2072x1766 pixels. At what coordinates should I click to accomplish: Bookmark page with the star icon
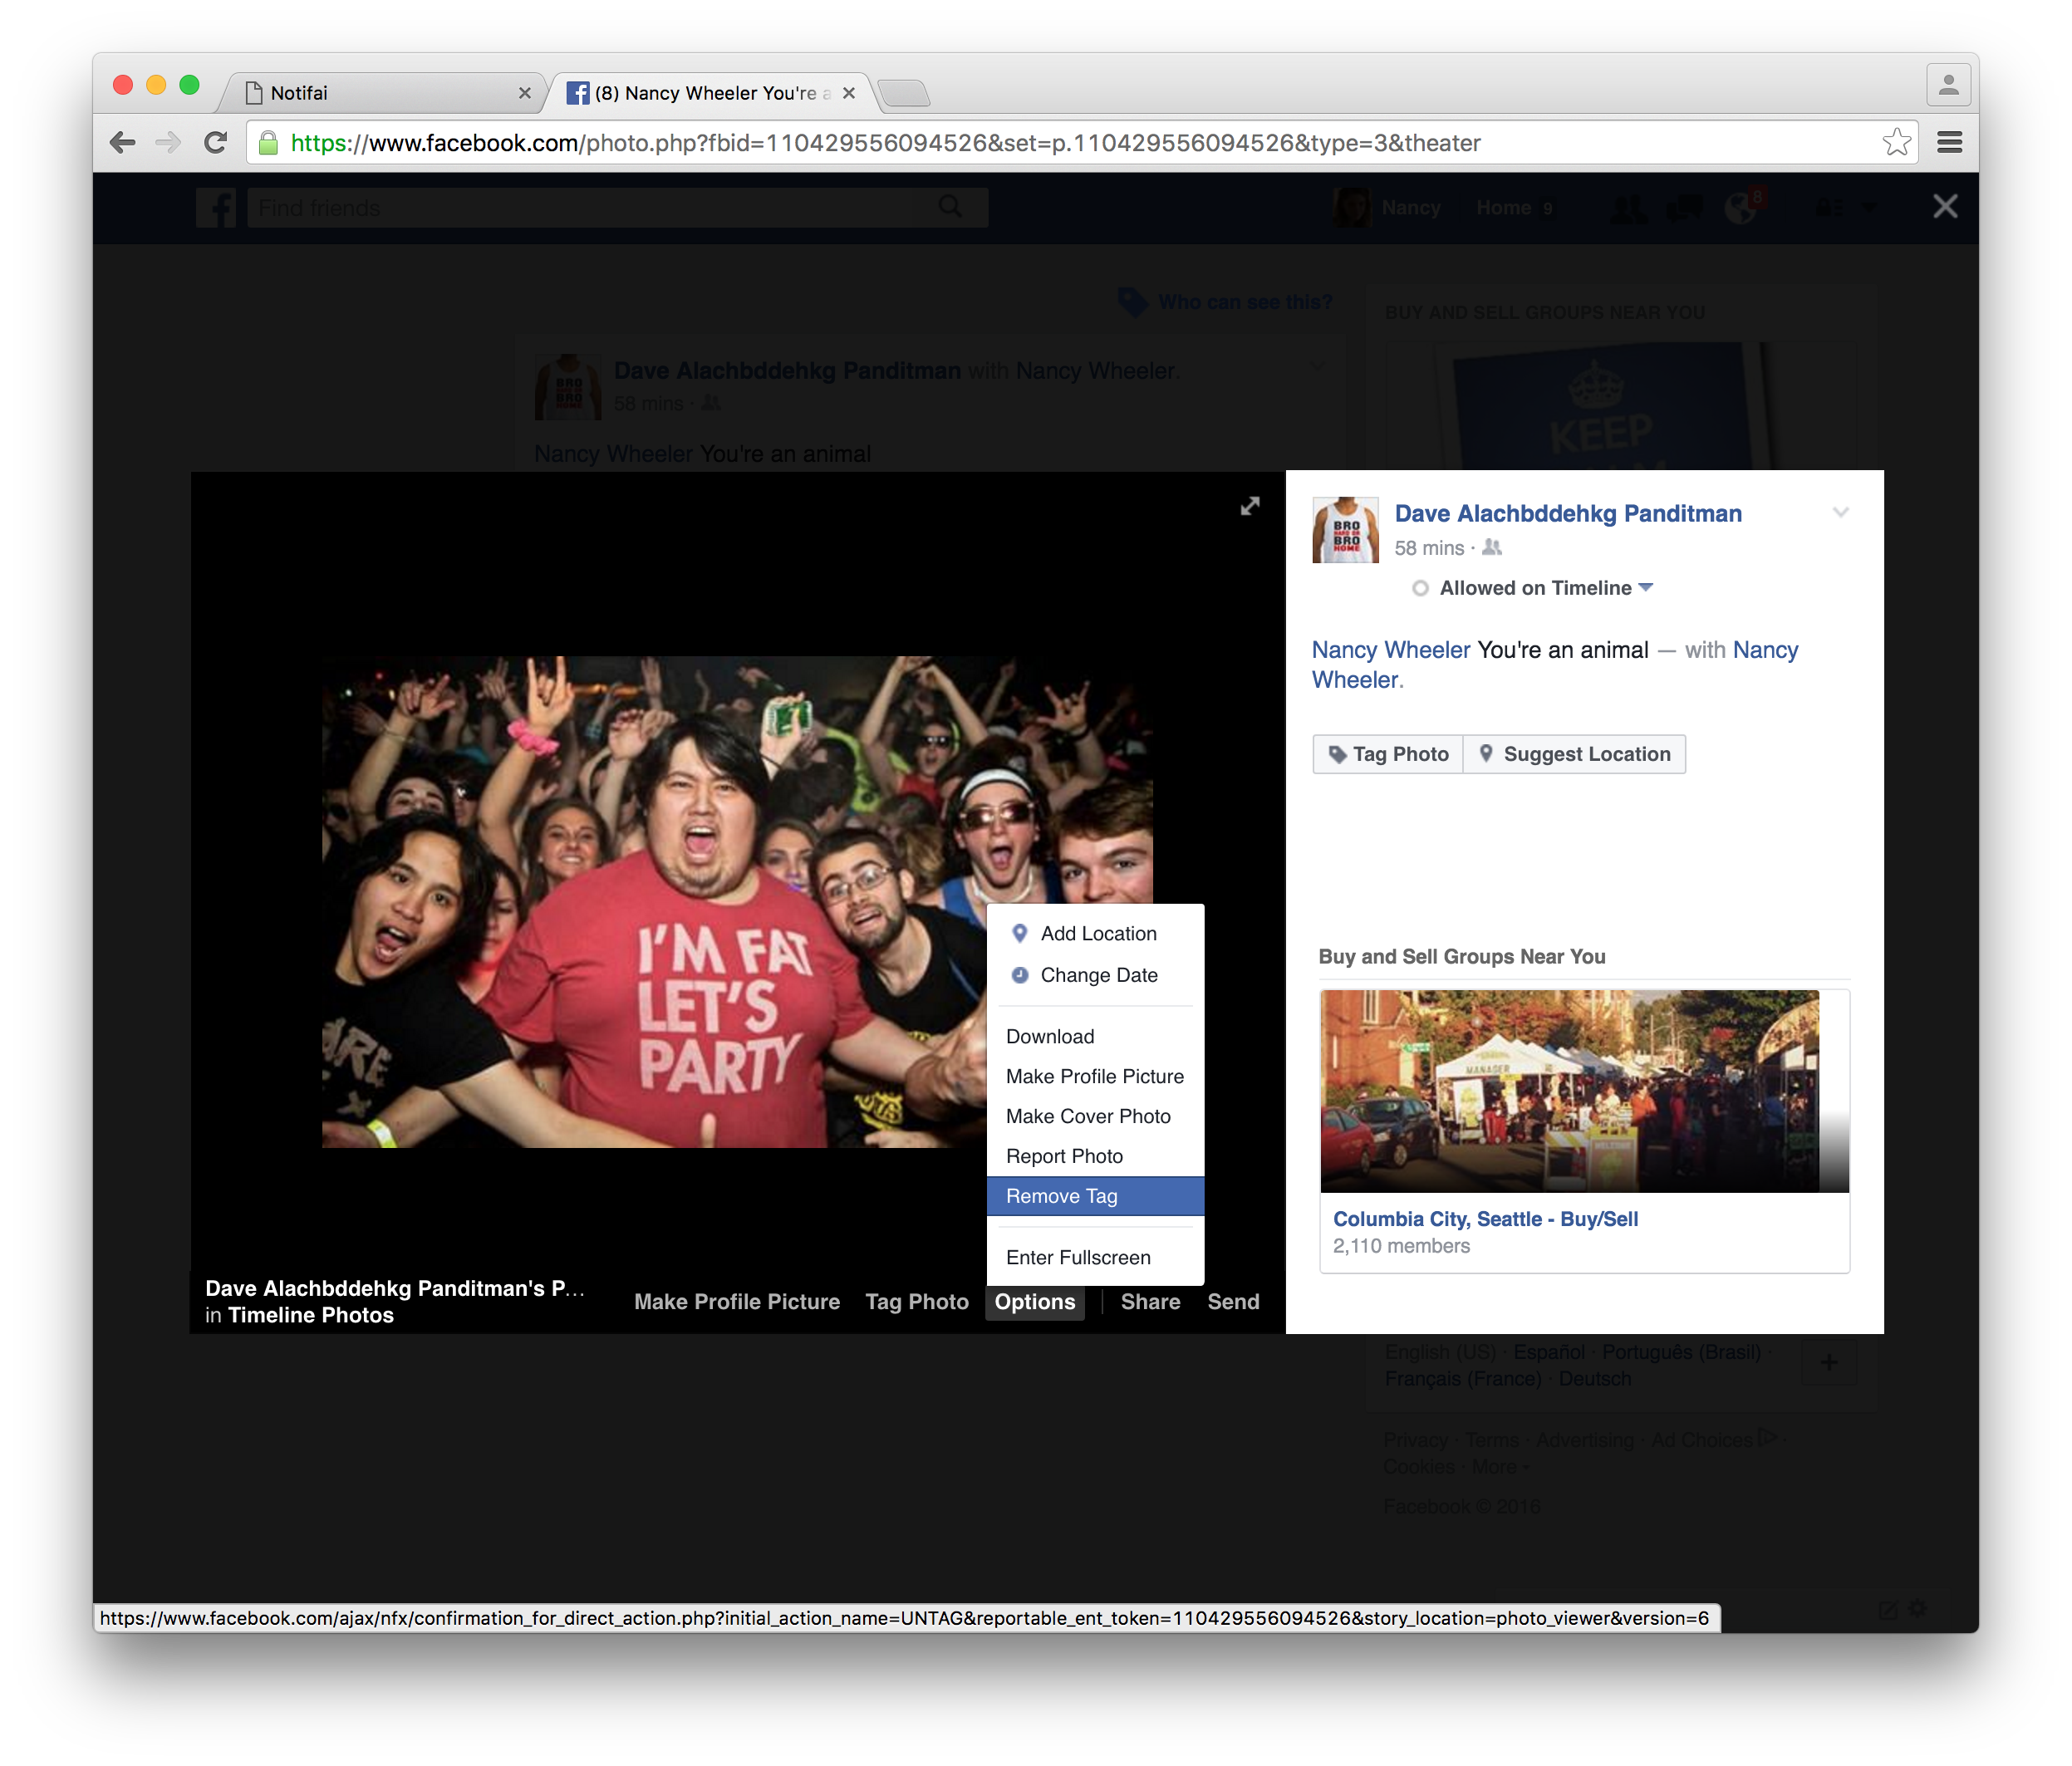[x=1896, y=143]
